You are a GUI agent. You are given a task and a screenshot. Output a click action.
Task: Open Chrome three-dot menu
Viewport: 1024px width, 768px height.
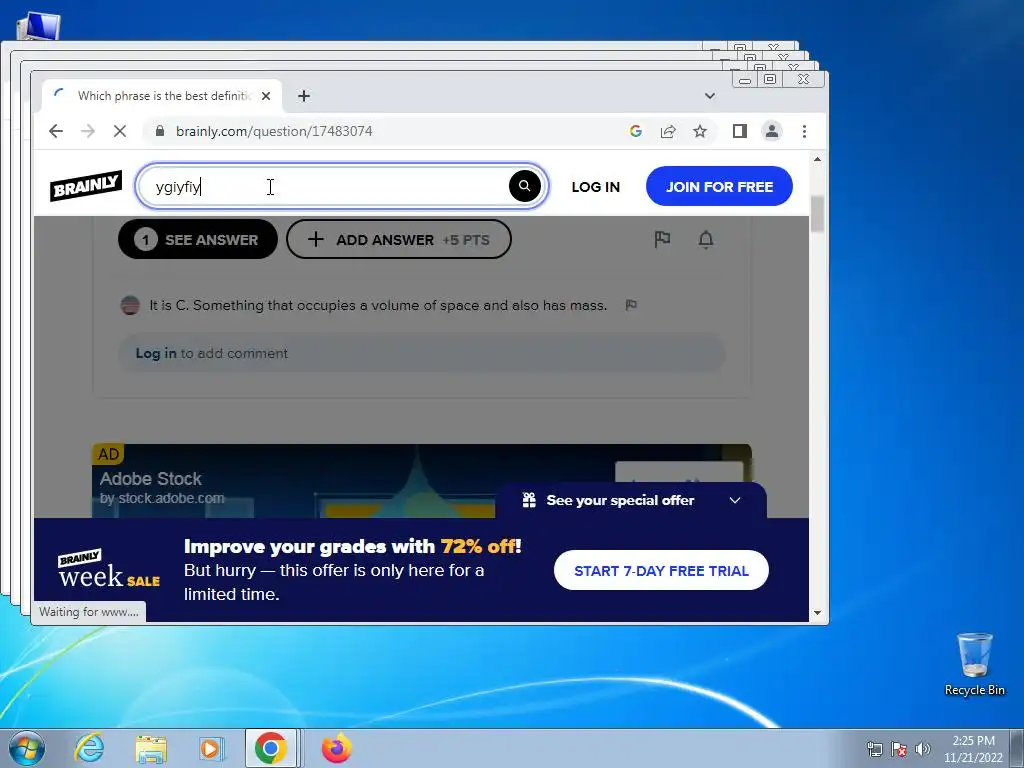click(804, 131)
